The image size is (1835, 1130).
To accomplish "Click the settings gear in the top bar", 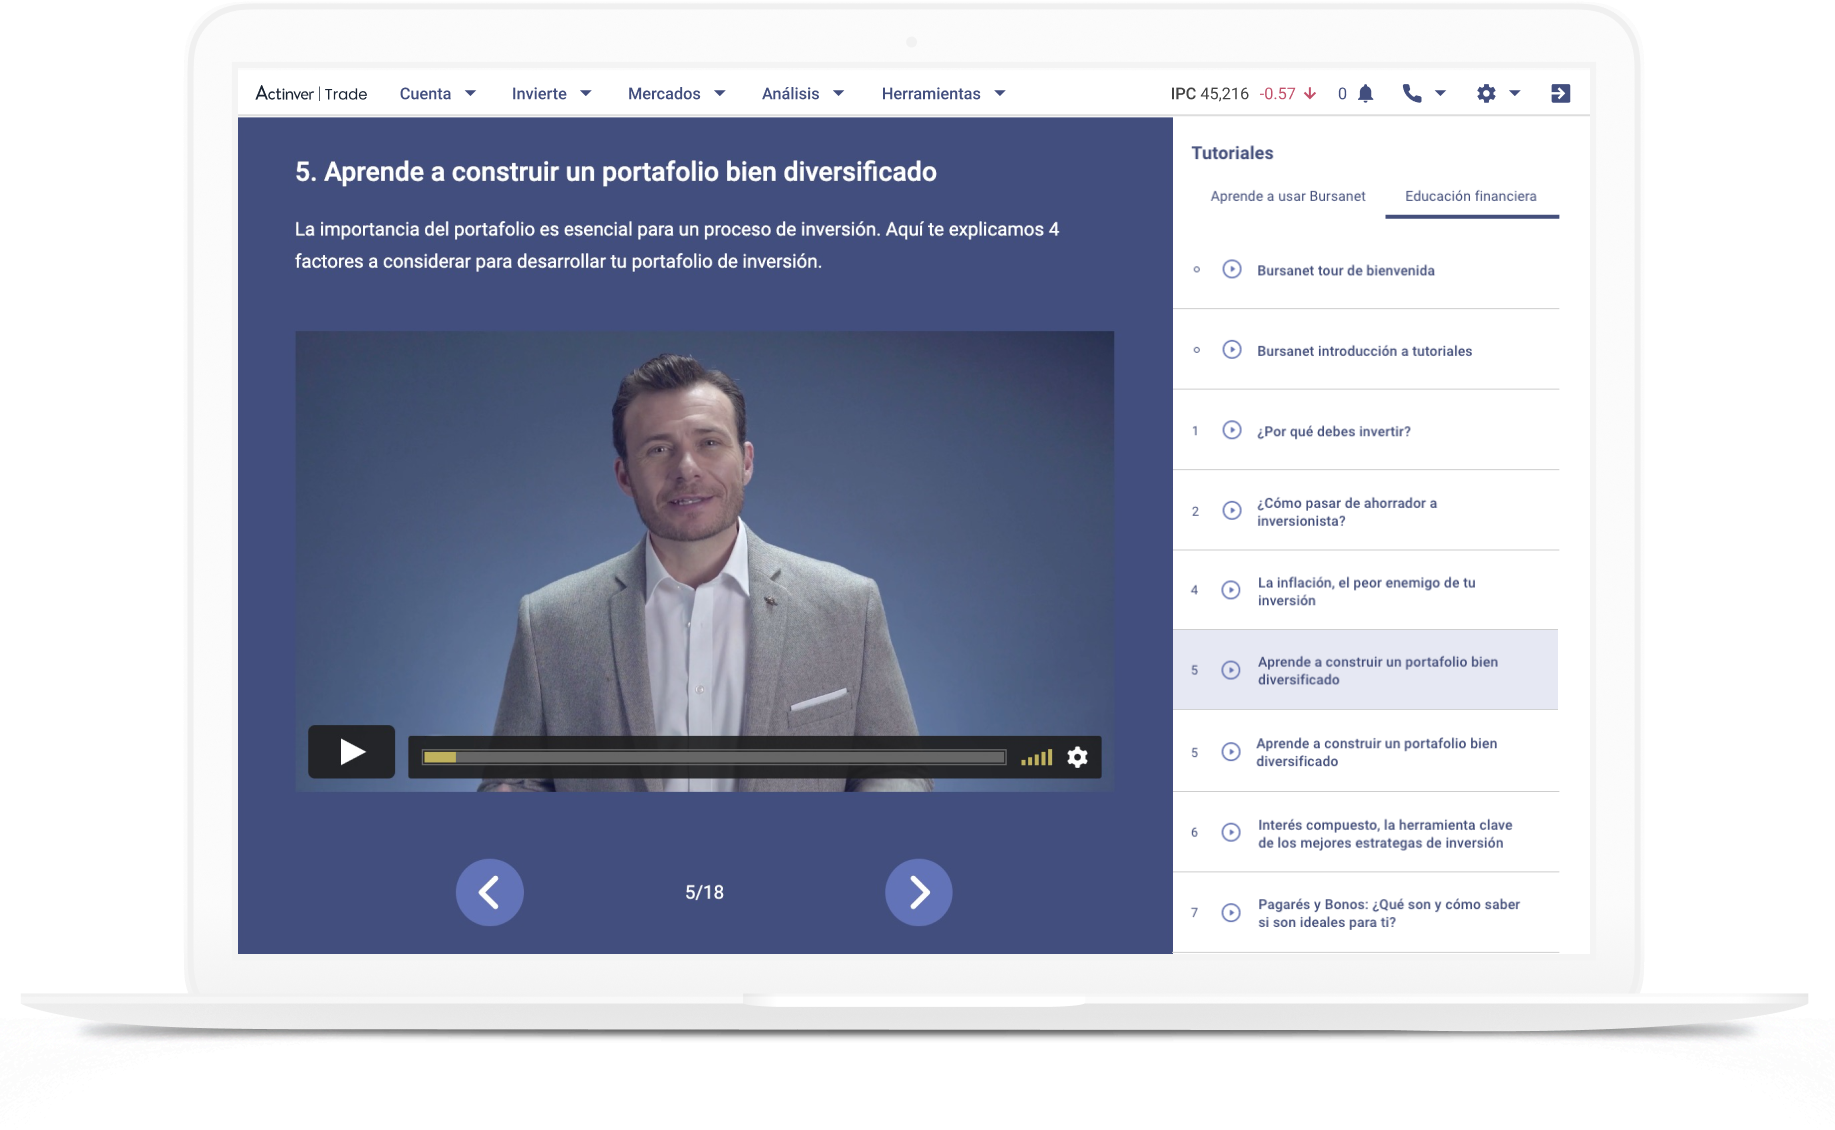I will 1487,93.
